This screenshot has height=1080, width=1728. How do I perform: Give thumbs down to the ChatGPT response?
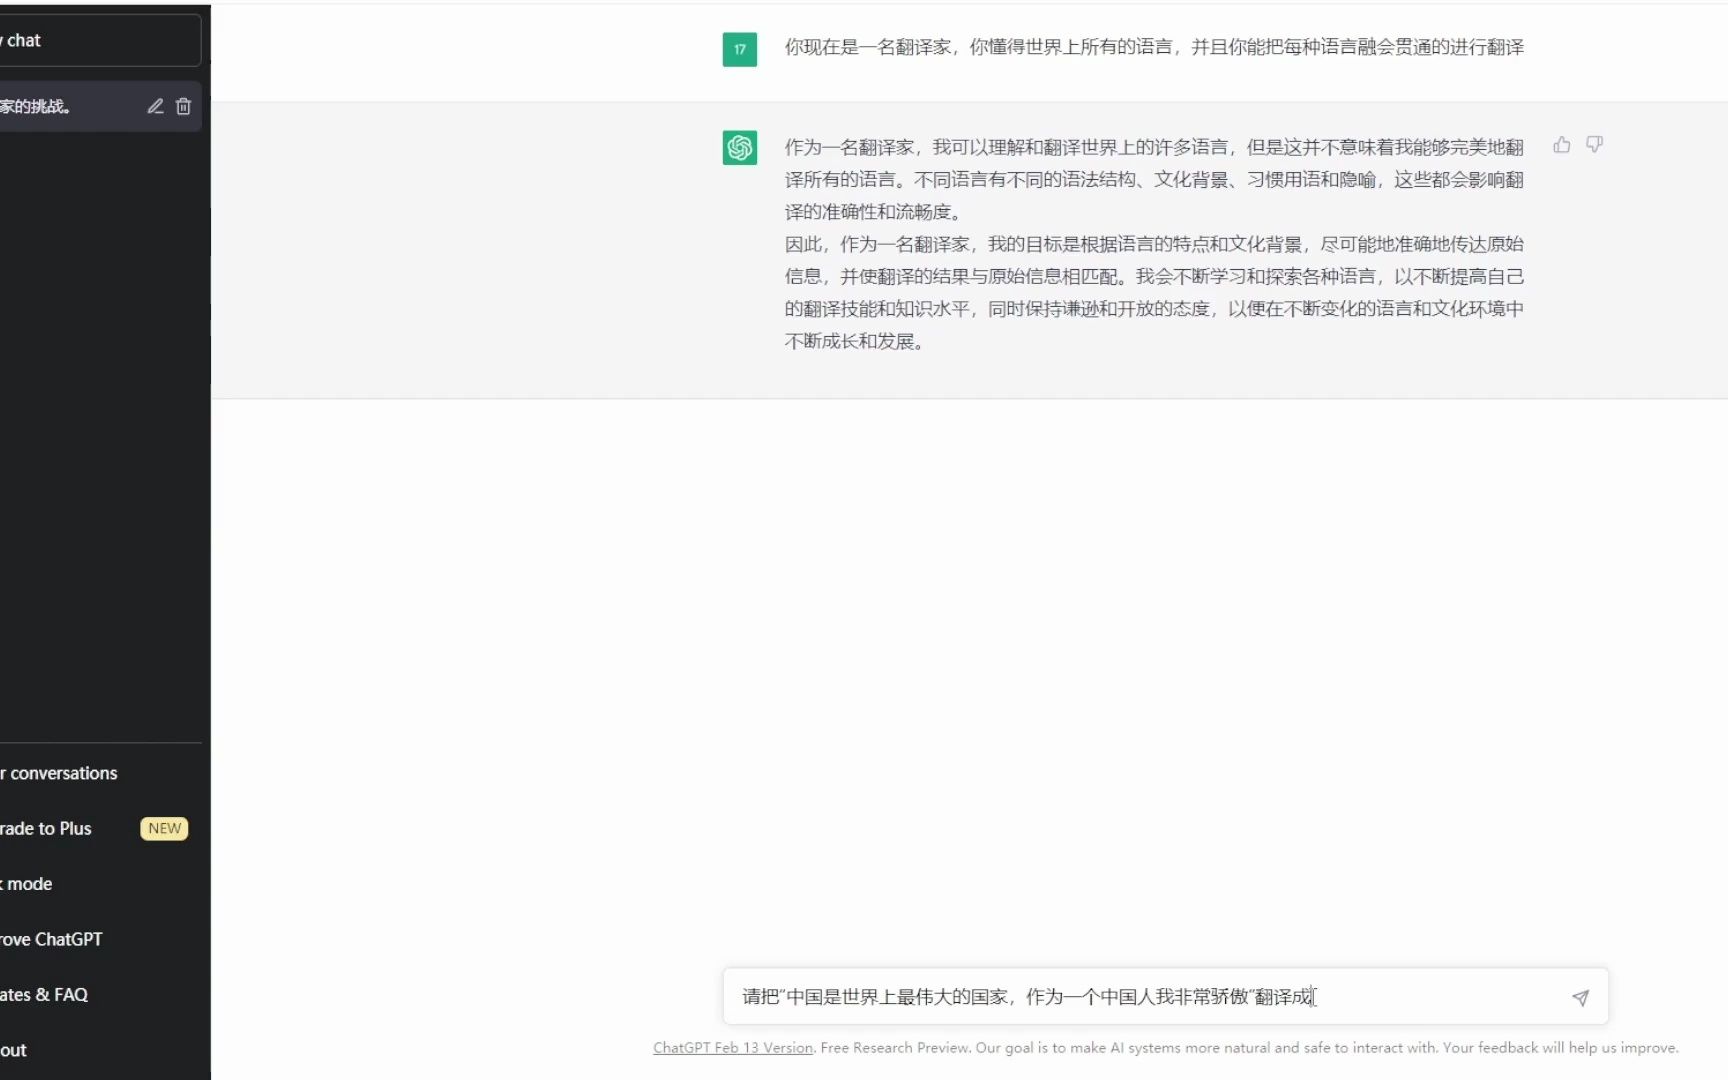tap(1594, 145)
